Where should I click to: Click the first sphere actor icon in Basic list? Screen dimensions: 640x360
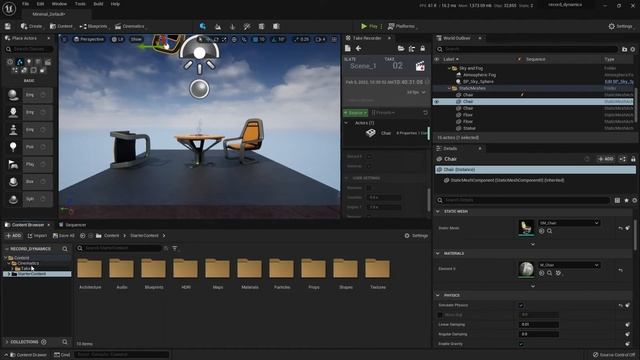(x=13, y=95)
